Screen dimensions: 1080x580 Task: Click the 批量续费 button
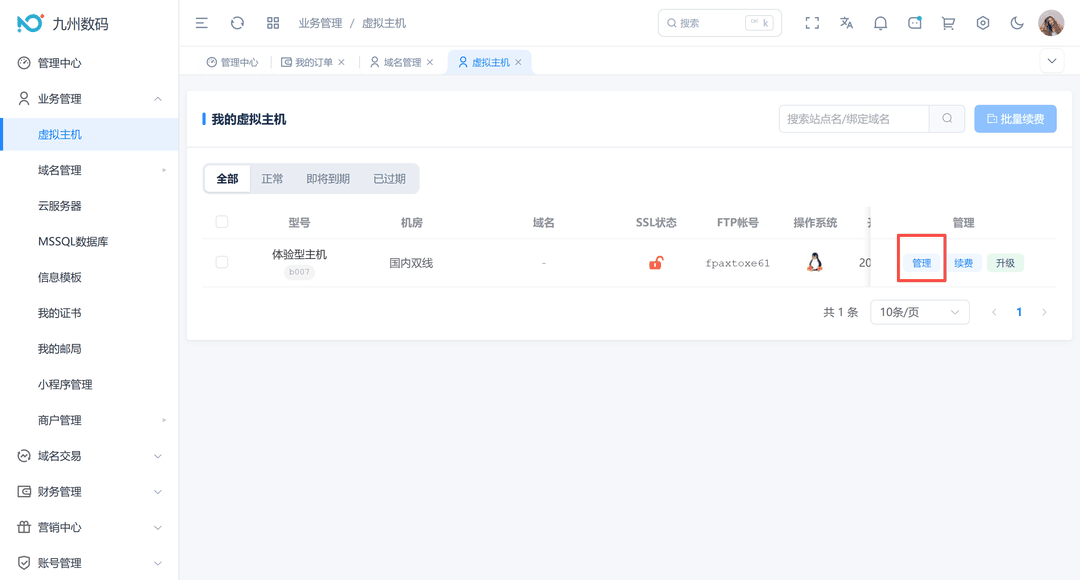coord(1015,118)
